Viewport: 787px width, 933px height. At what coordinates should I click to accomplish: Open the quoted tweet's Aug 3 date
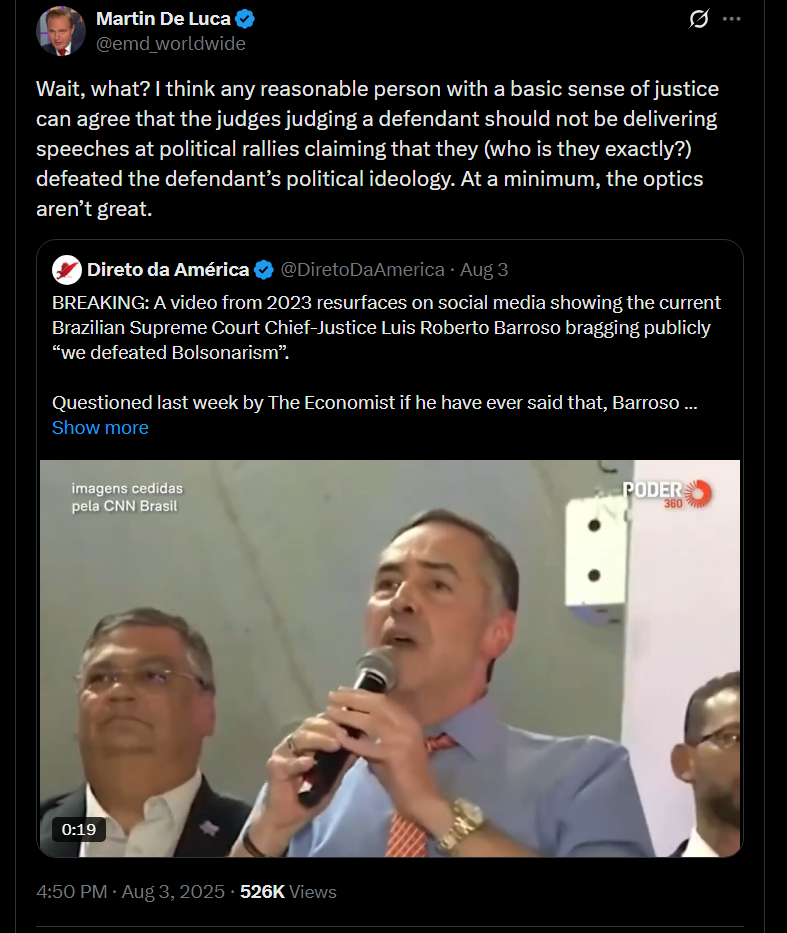(484, 270)
